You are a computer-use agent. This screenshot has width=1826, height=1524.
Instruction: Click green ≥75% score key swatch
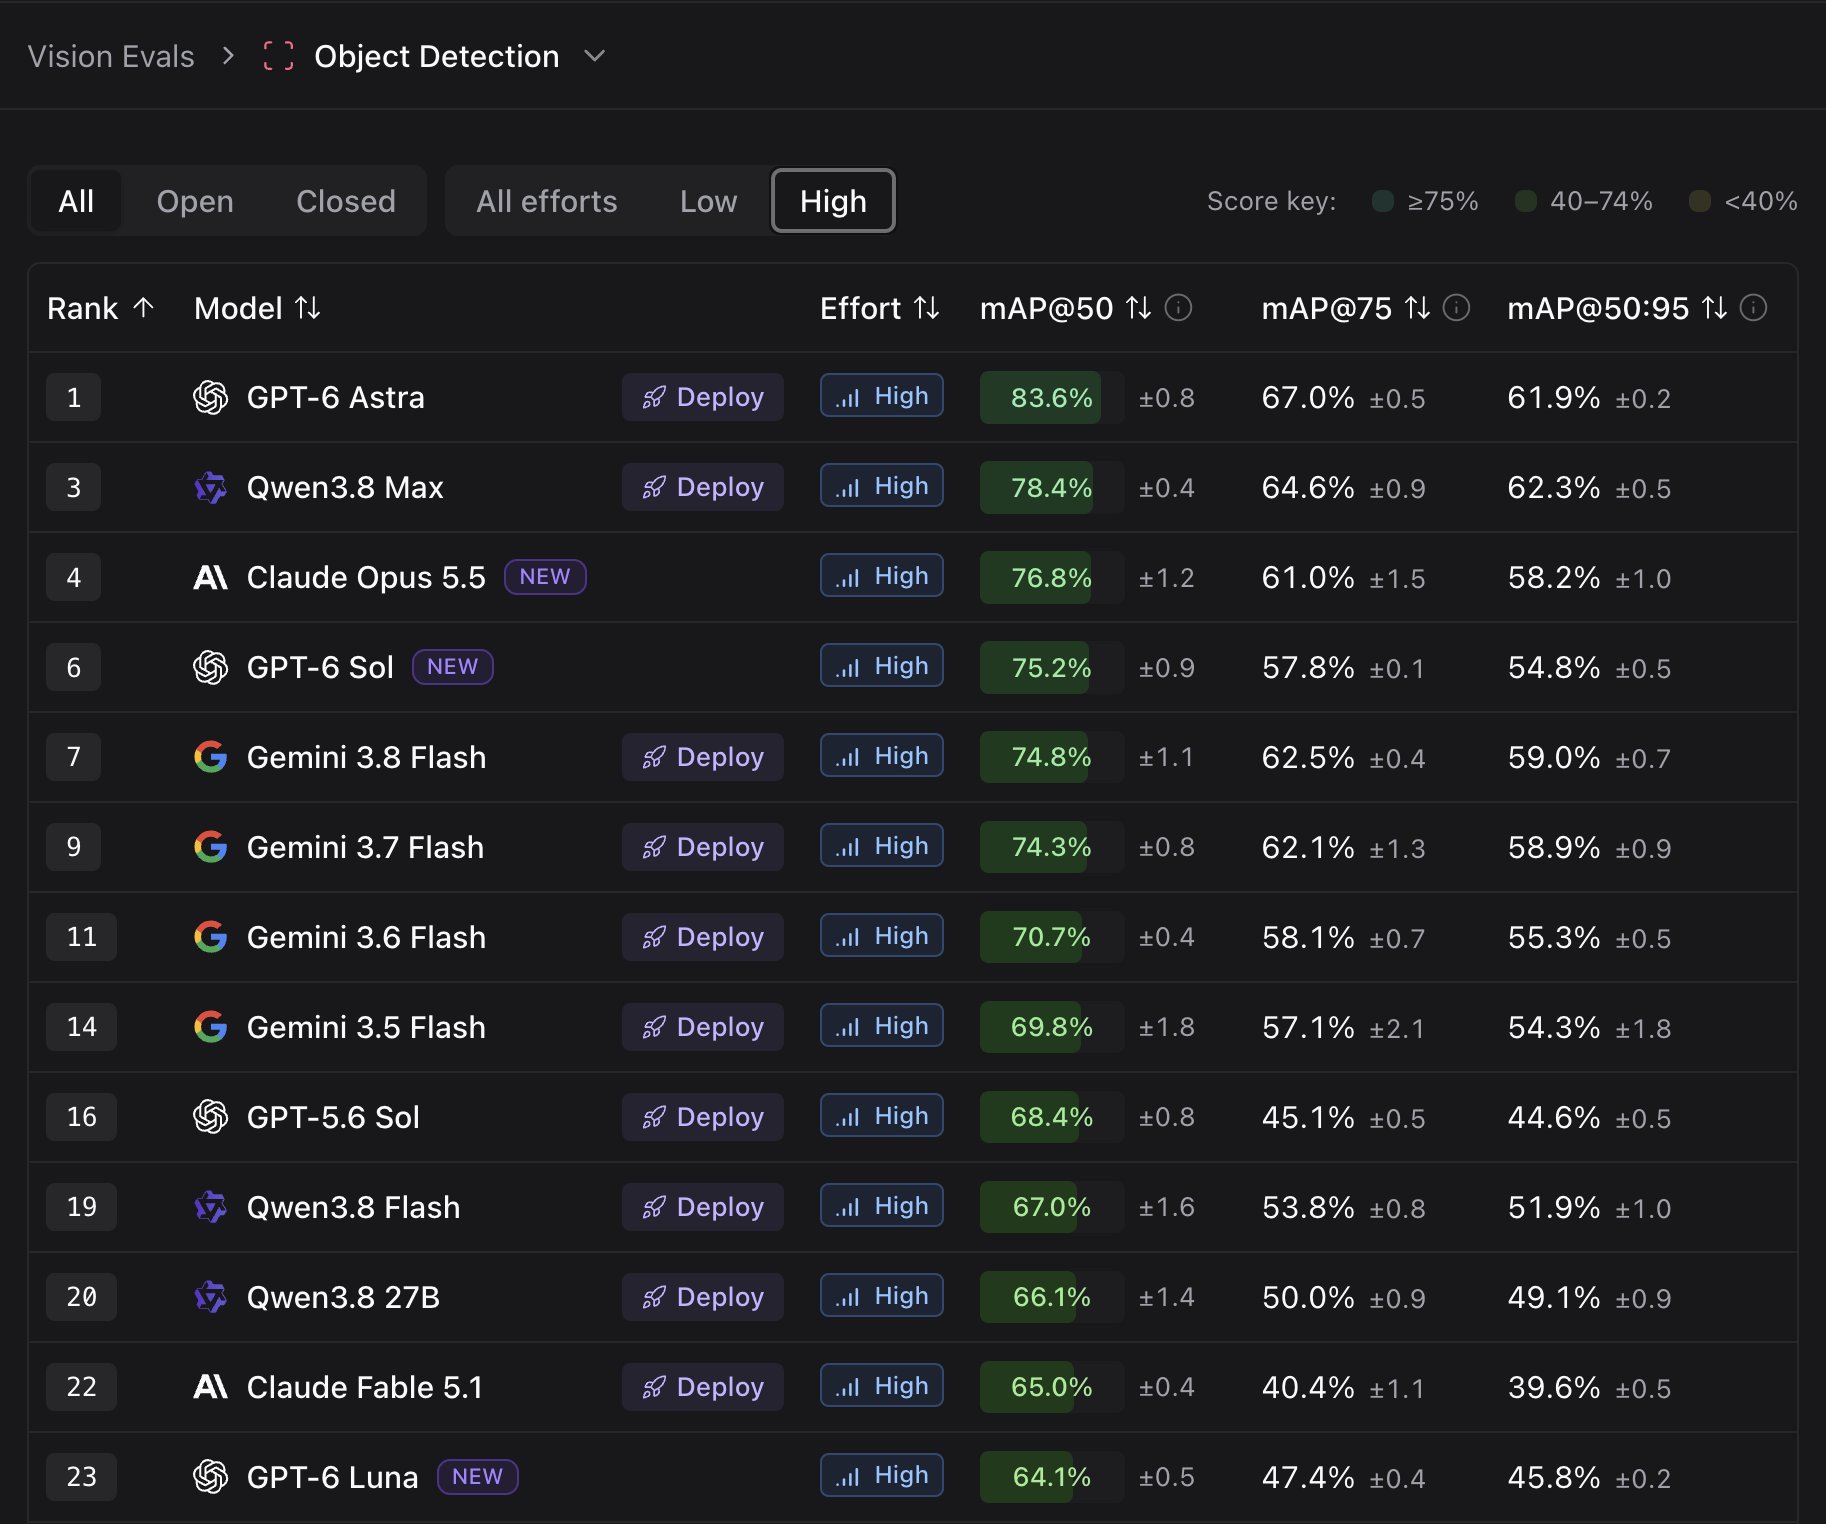pyautogui.click(x=1383, y=201)
